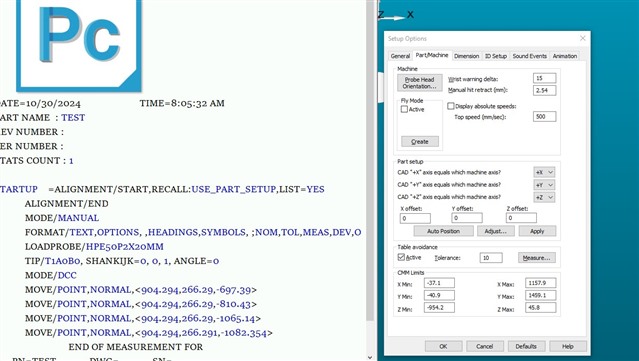639x361 pixels.
Task: Open the CAD +Z axis dropdown
Action: point(544,197)
